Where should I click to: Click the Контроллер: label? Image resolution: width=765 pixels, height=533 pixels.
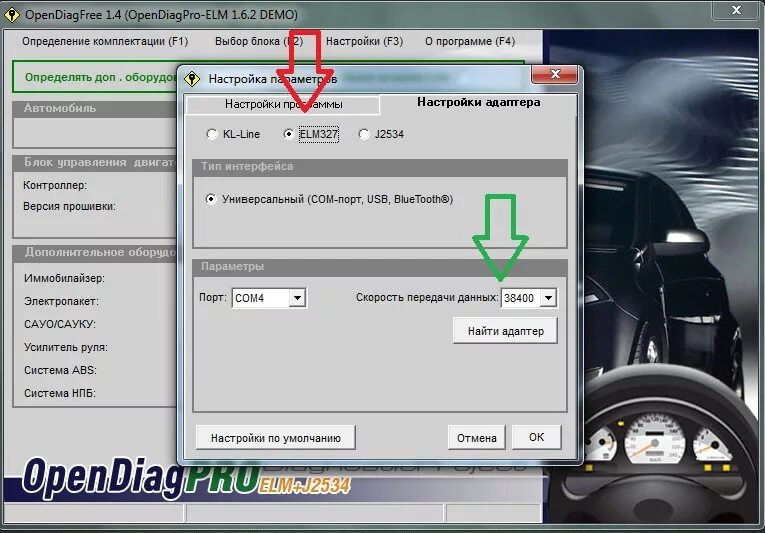pos(55,185)
